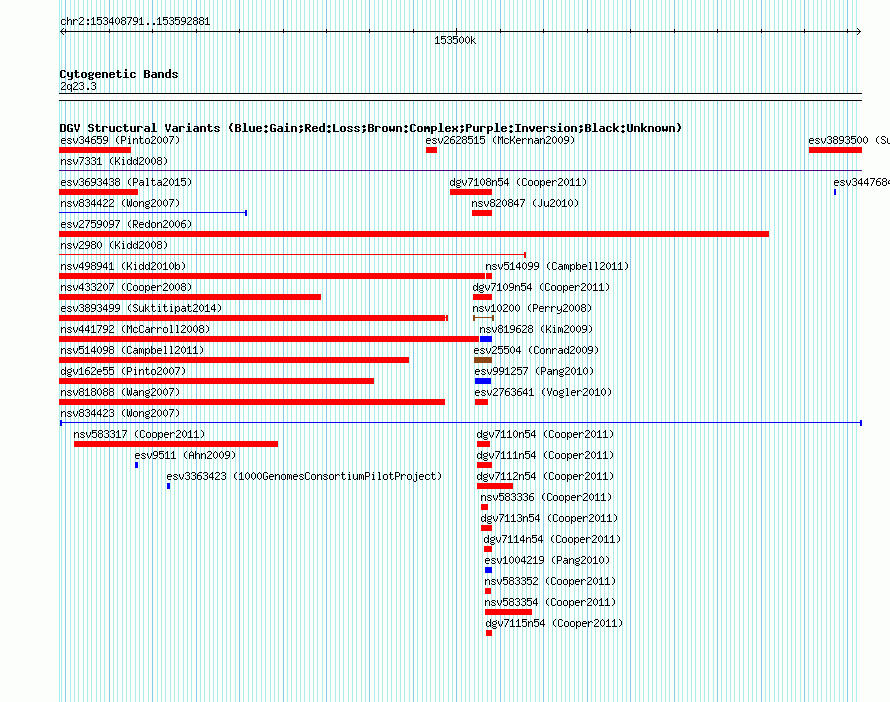Select the 2q23.3 band label
This screenshot has width=890, height=702.
78,86
